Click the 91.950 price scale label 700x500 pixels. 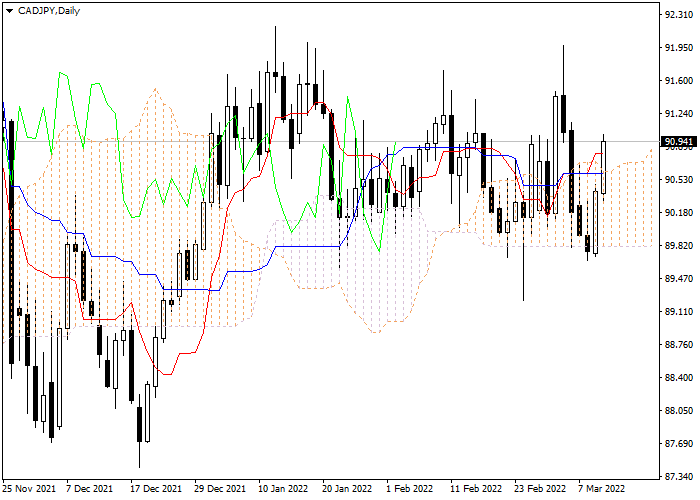pyautogui.click(x=679, y=48)
